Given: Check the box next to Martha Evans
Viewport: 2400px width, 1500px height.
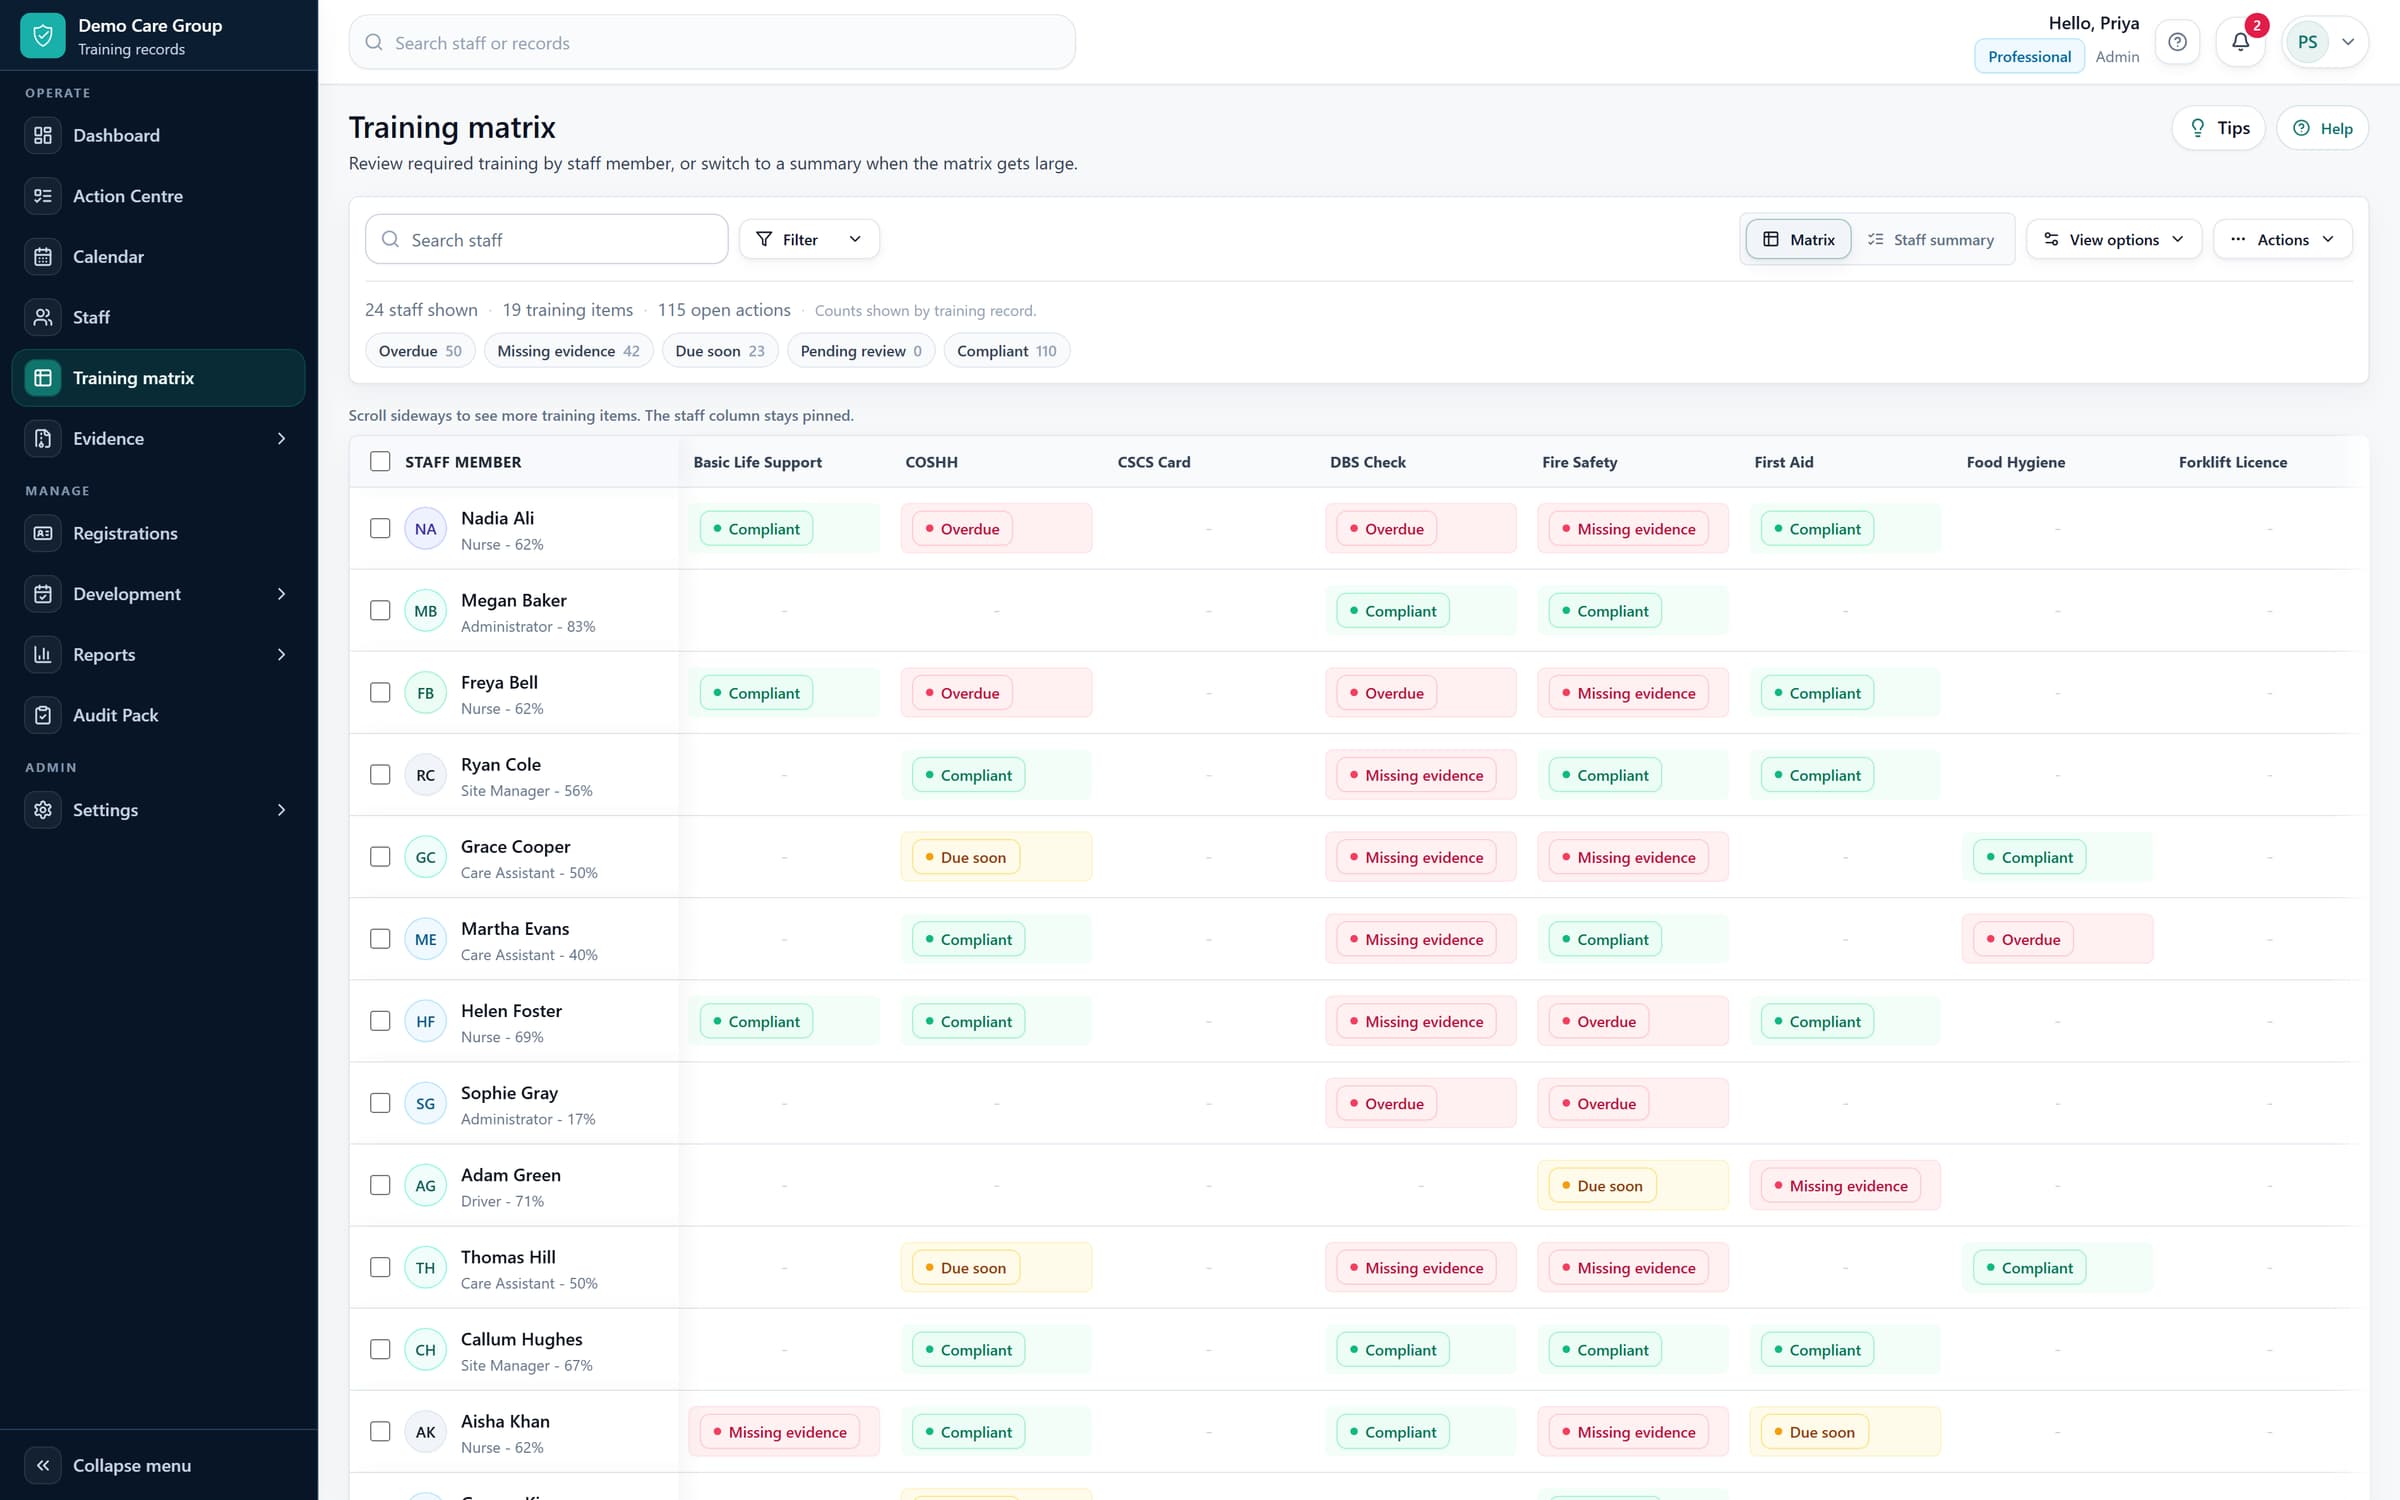Looking at the screenshot, I should (380, 938).
